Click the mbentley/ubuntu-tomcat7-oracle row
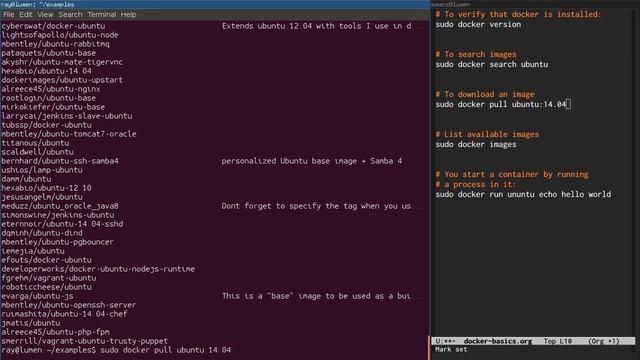 click(69, 134)
